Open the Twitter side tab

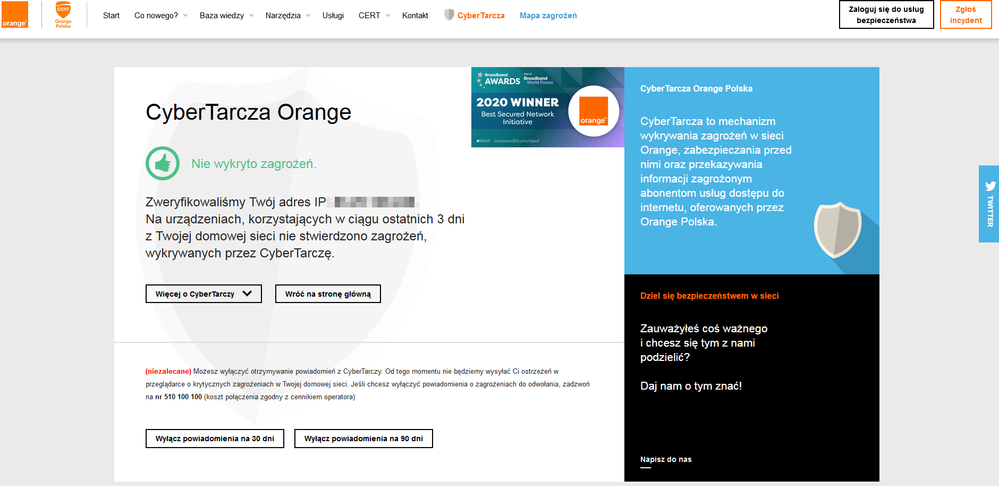pos(989,203)
